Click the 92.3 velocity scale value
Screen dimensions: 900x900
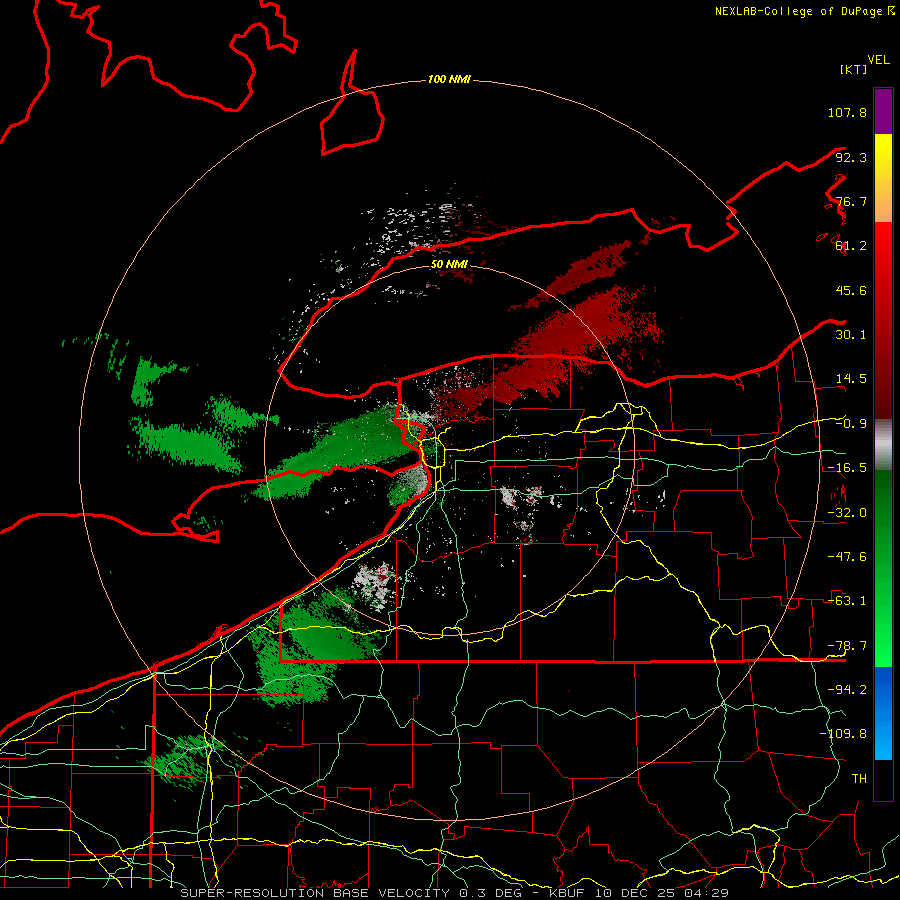[851, 157]
